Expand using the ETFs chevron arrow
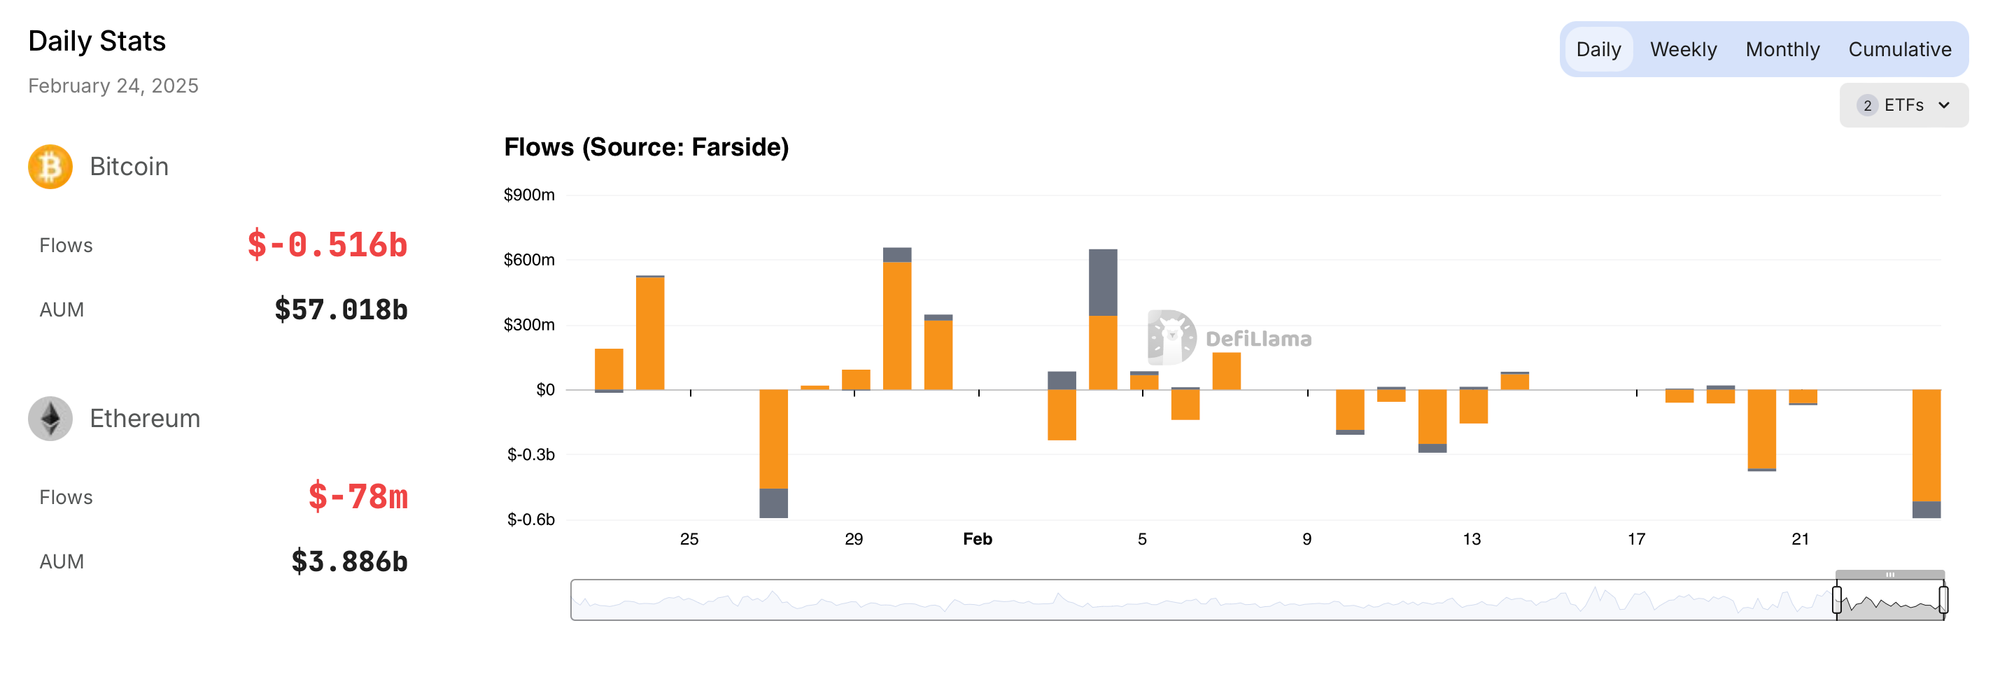The width and height of the screenshot is (2000, 675). click(x=1944, y=105)
